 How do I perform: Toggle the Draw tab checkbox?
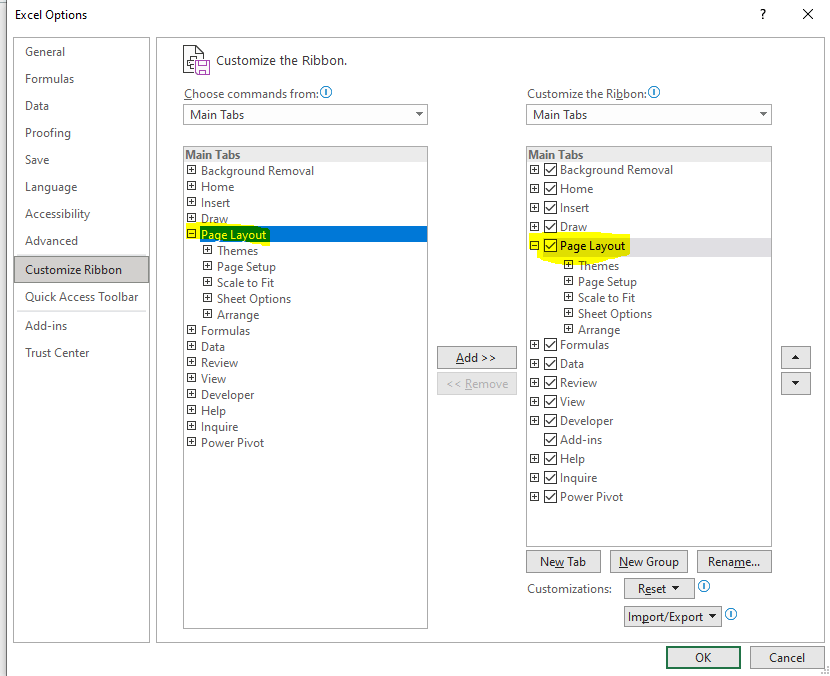(x=551, y=227)
